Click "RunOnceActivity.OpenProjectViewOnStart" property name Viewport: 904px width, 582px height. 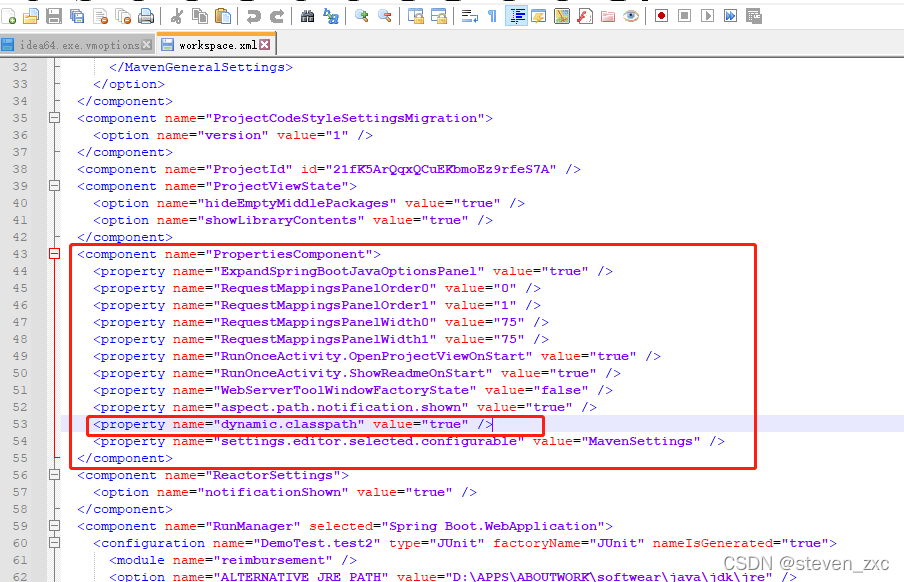[x=373, y=356]
